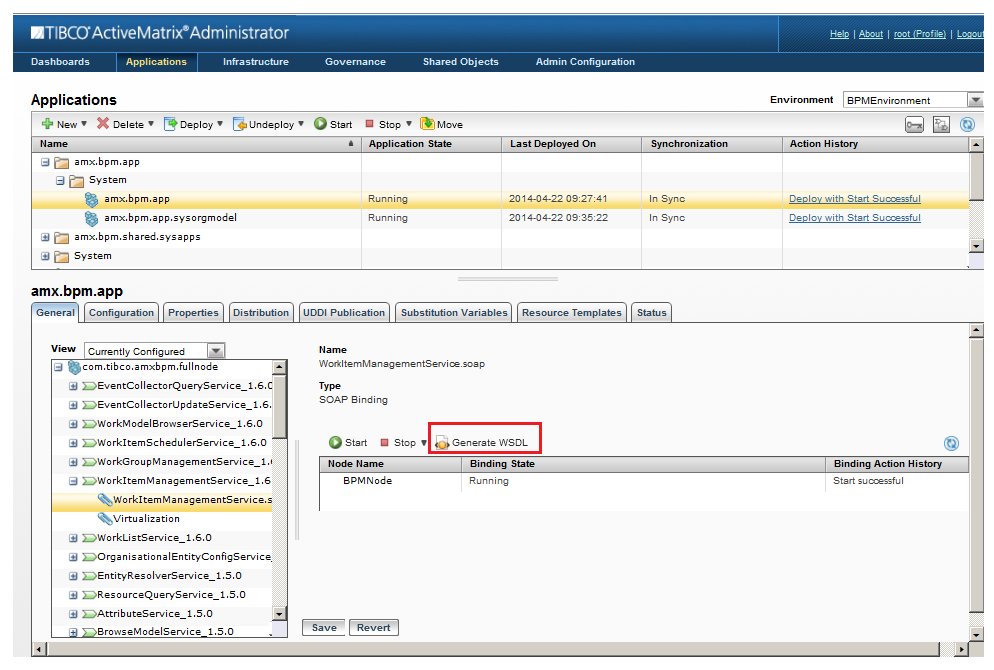Collapse the System subfolder under amx.bpm.app
The height and width of the screenshot is (670, 994).
click(60, 181)
